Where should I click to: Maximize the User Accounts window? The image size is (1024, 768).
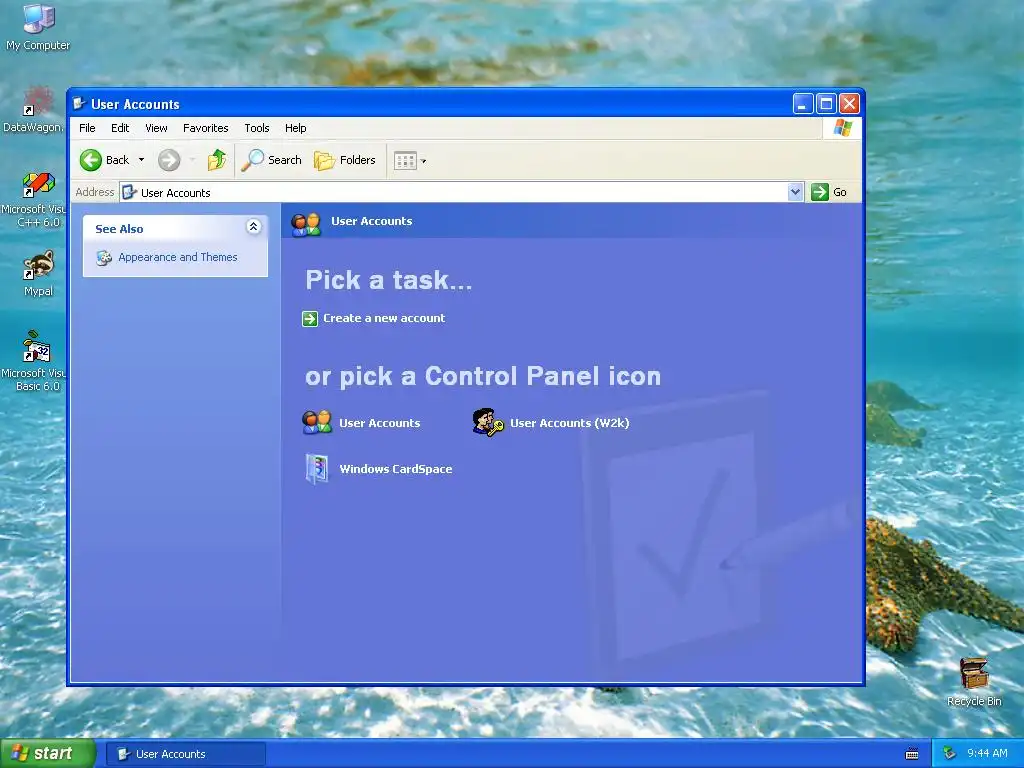[826, 104]
